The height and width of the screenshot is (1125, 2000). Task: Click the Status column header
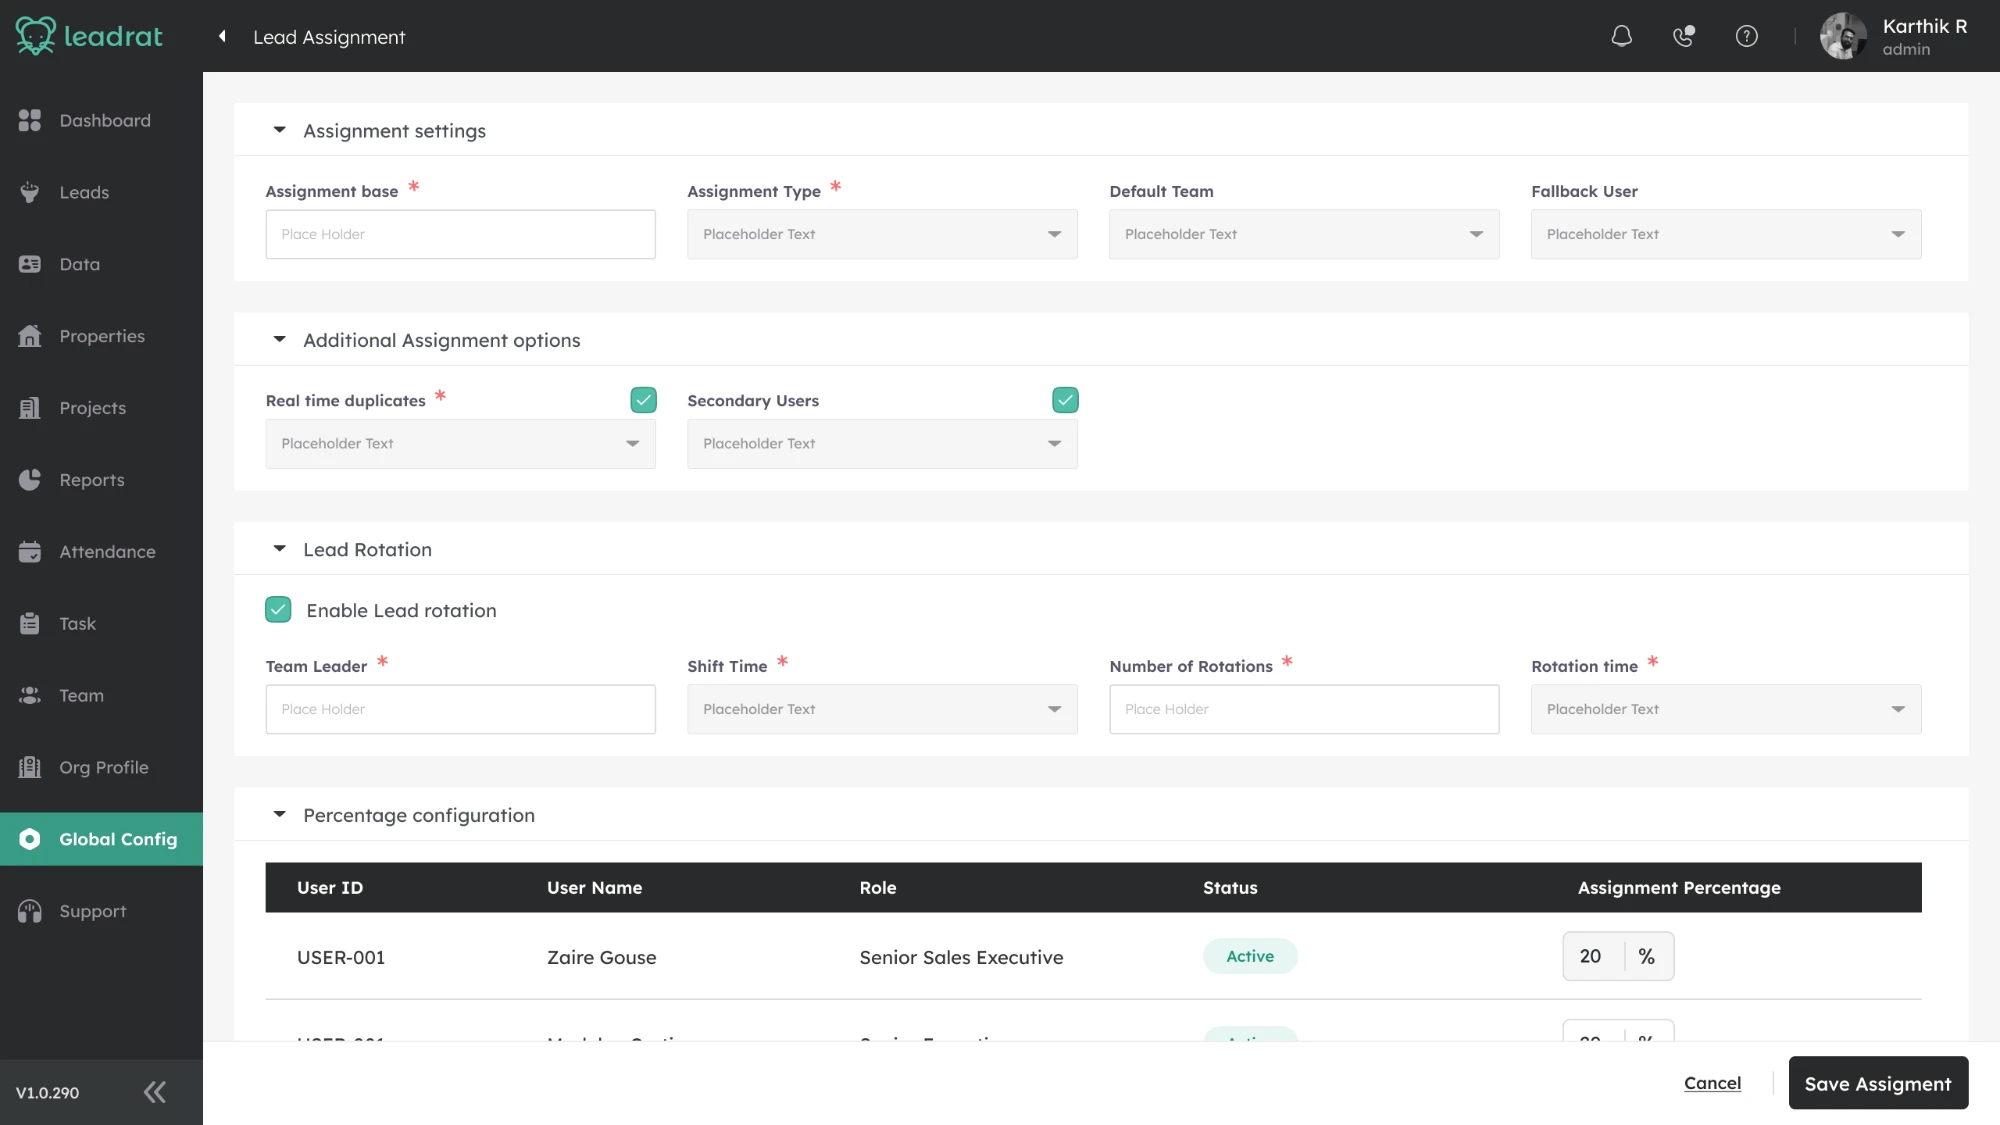(x=1230, y=888)
